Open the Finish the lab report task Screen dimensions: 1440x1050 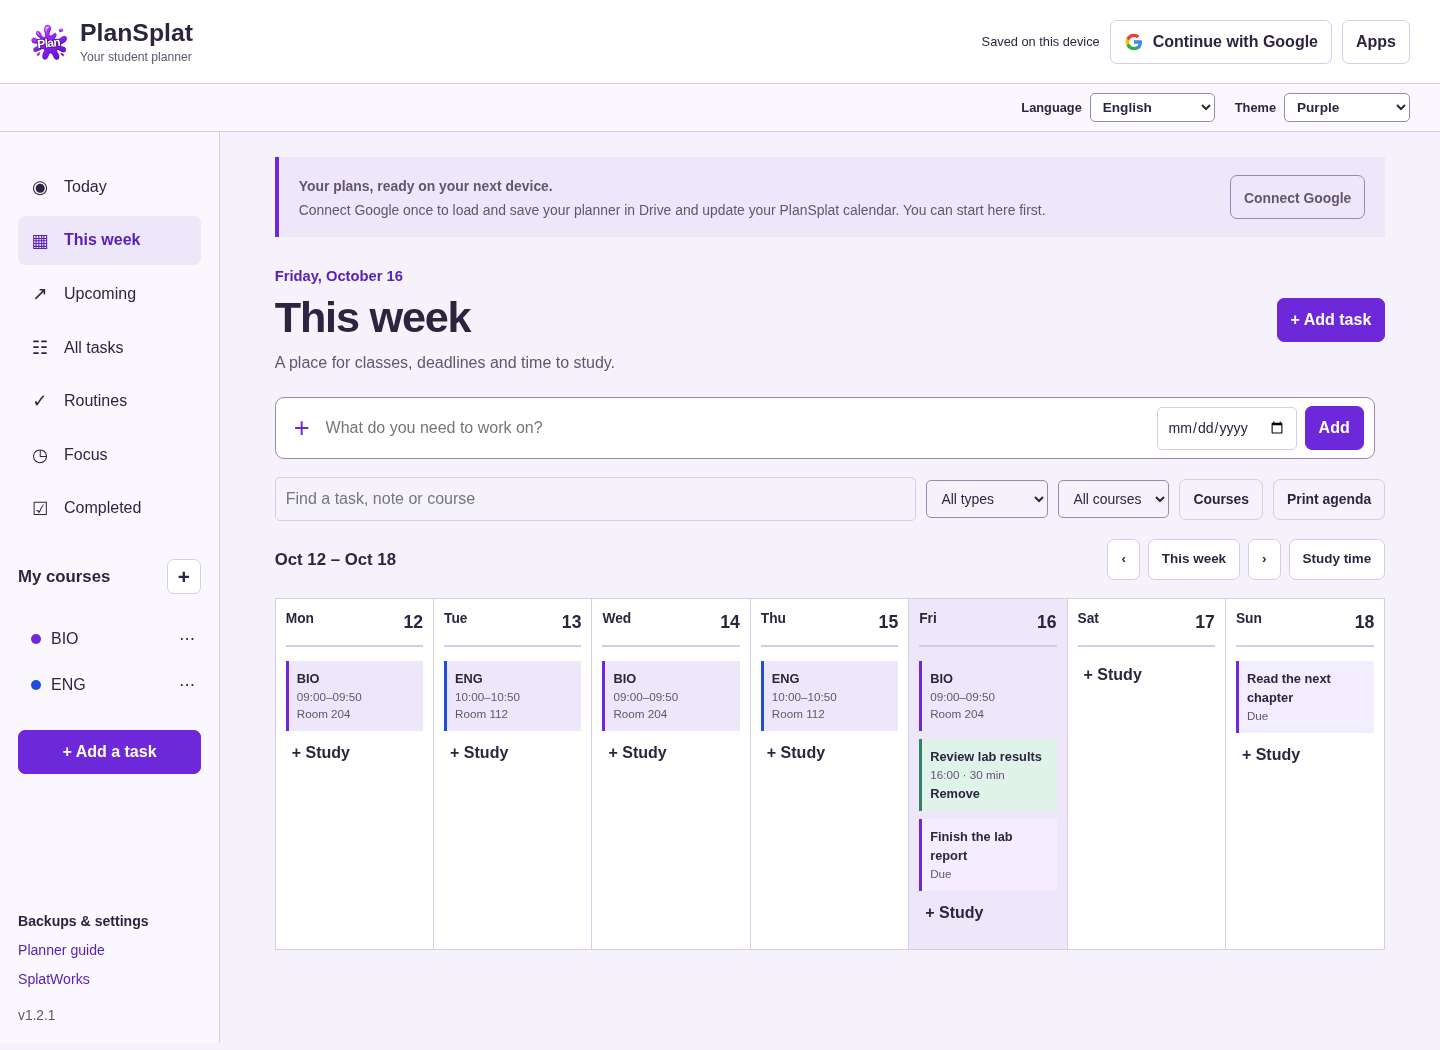[988, 855]
